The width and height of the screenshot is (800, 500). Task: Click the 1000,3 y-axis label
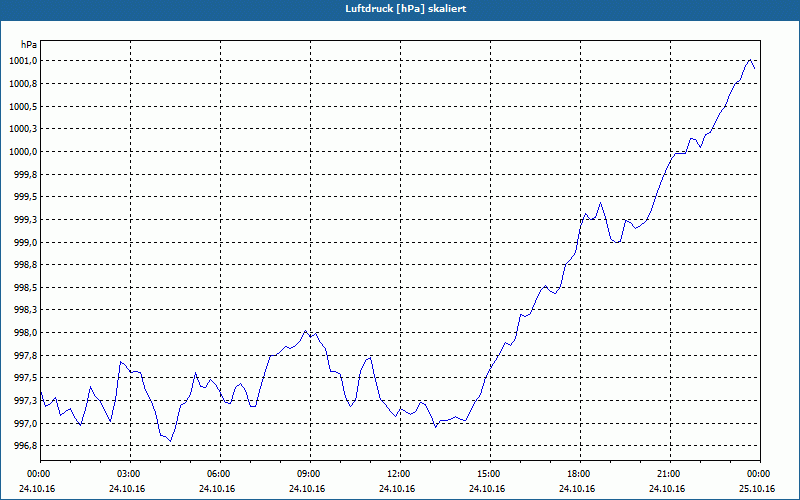tap(23, 129)
